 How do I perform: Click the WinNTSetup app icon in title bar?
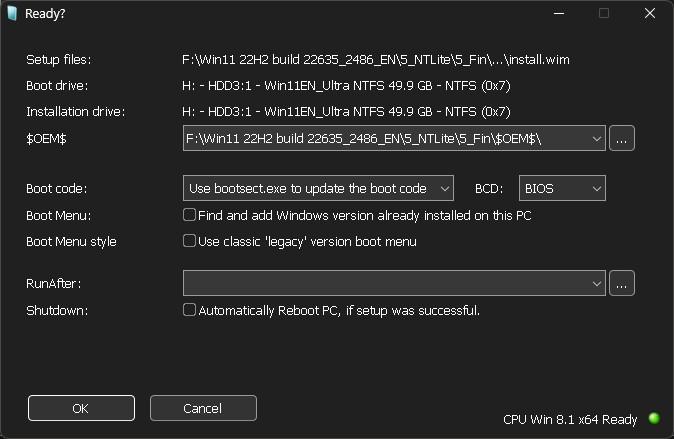click(x=12, y=13)
